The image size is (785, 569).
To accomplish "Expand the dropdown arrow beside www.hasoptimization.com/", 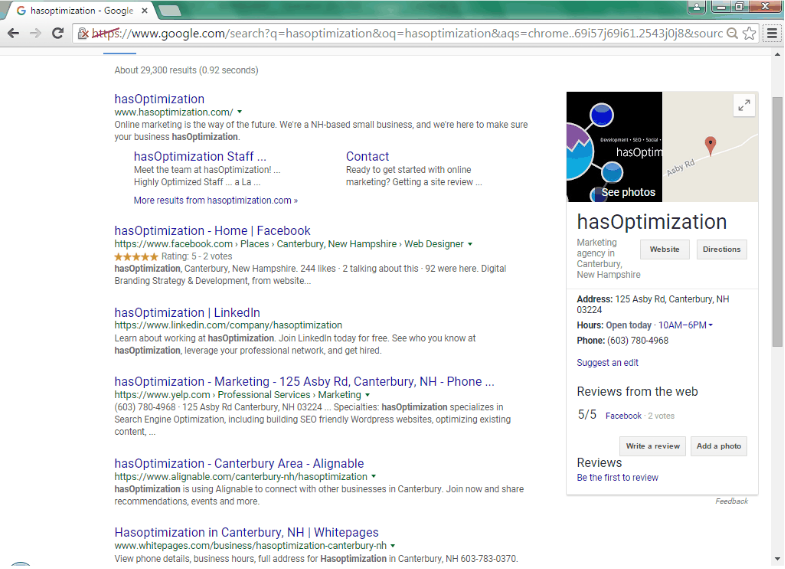I will pos(239,112).
